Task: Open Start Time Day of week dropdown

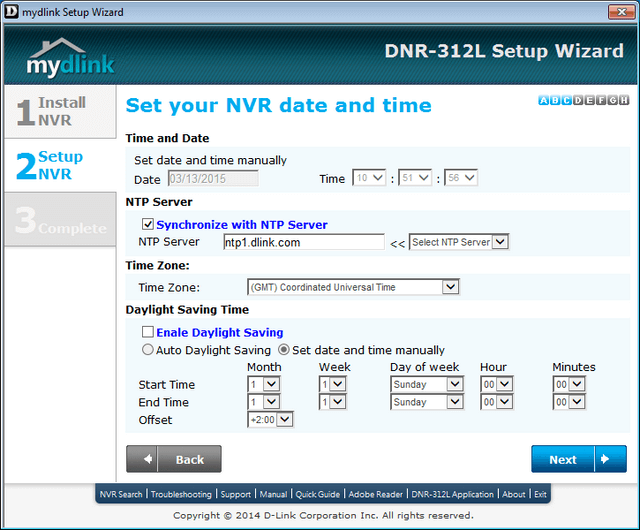Action: [x=427, y=384]
